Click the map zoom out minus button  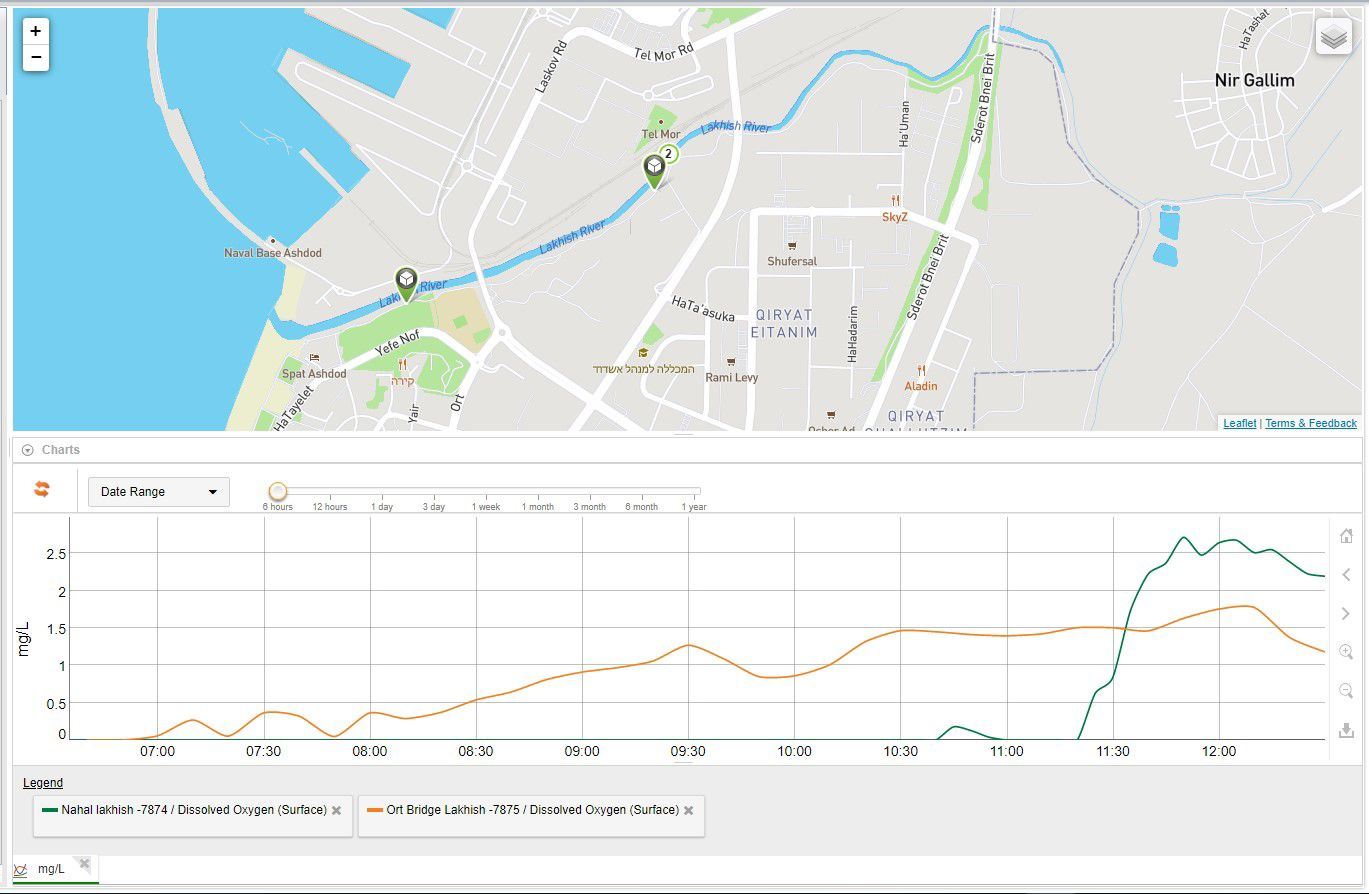pos(36,58)
